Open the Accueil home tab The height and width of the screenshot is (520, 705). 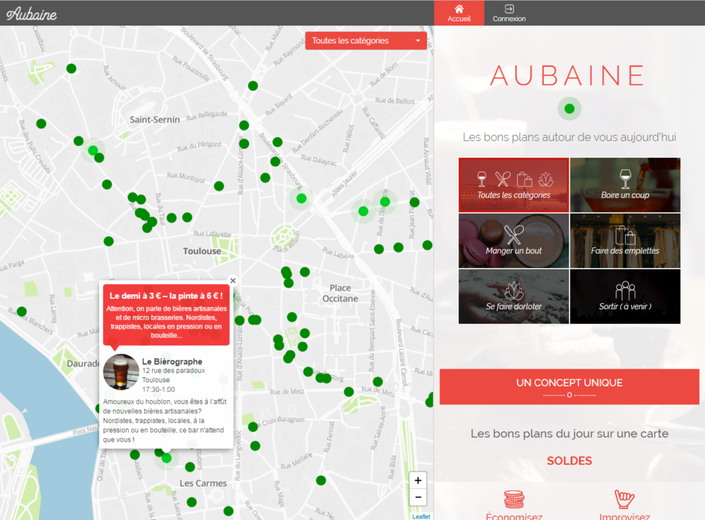click(459, 13)
